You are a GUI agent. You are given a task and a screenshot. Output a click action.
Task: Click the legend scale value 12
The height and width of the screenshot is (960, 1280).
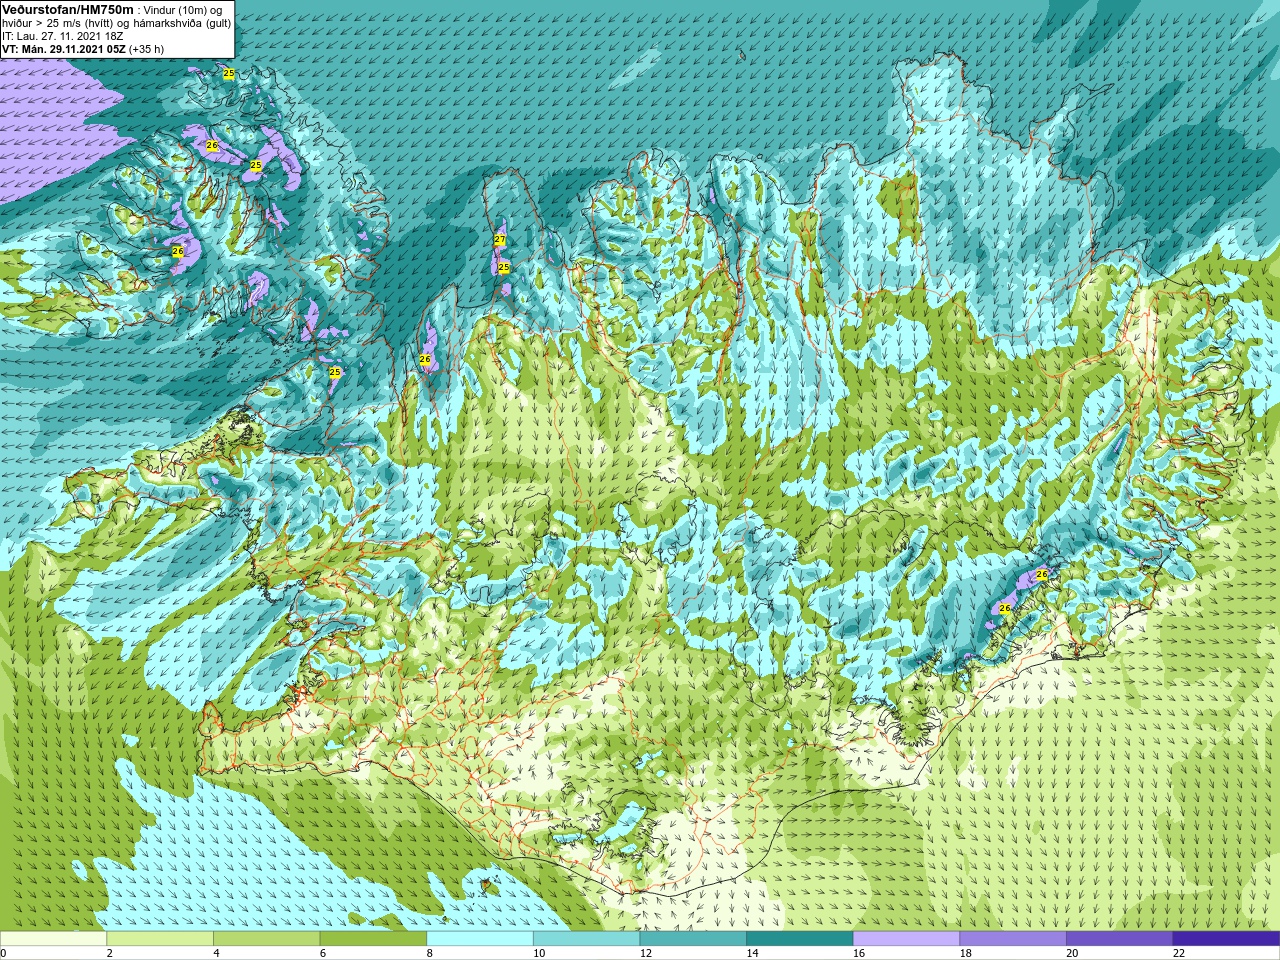[646, 953]
